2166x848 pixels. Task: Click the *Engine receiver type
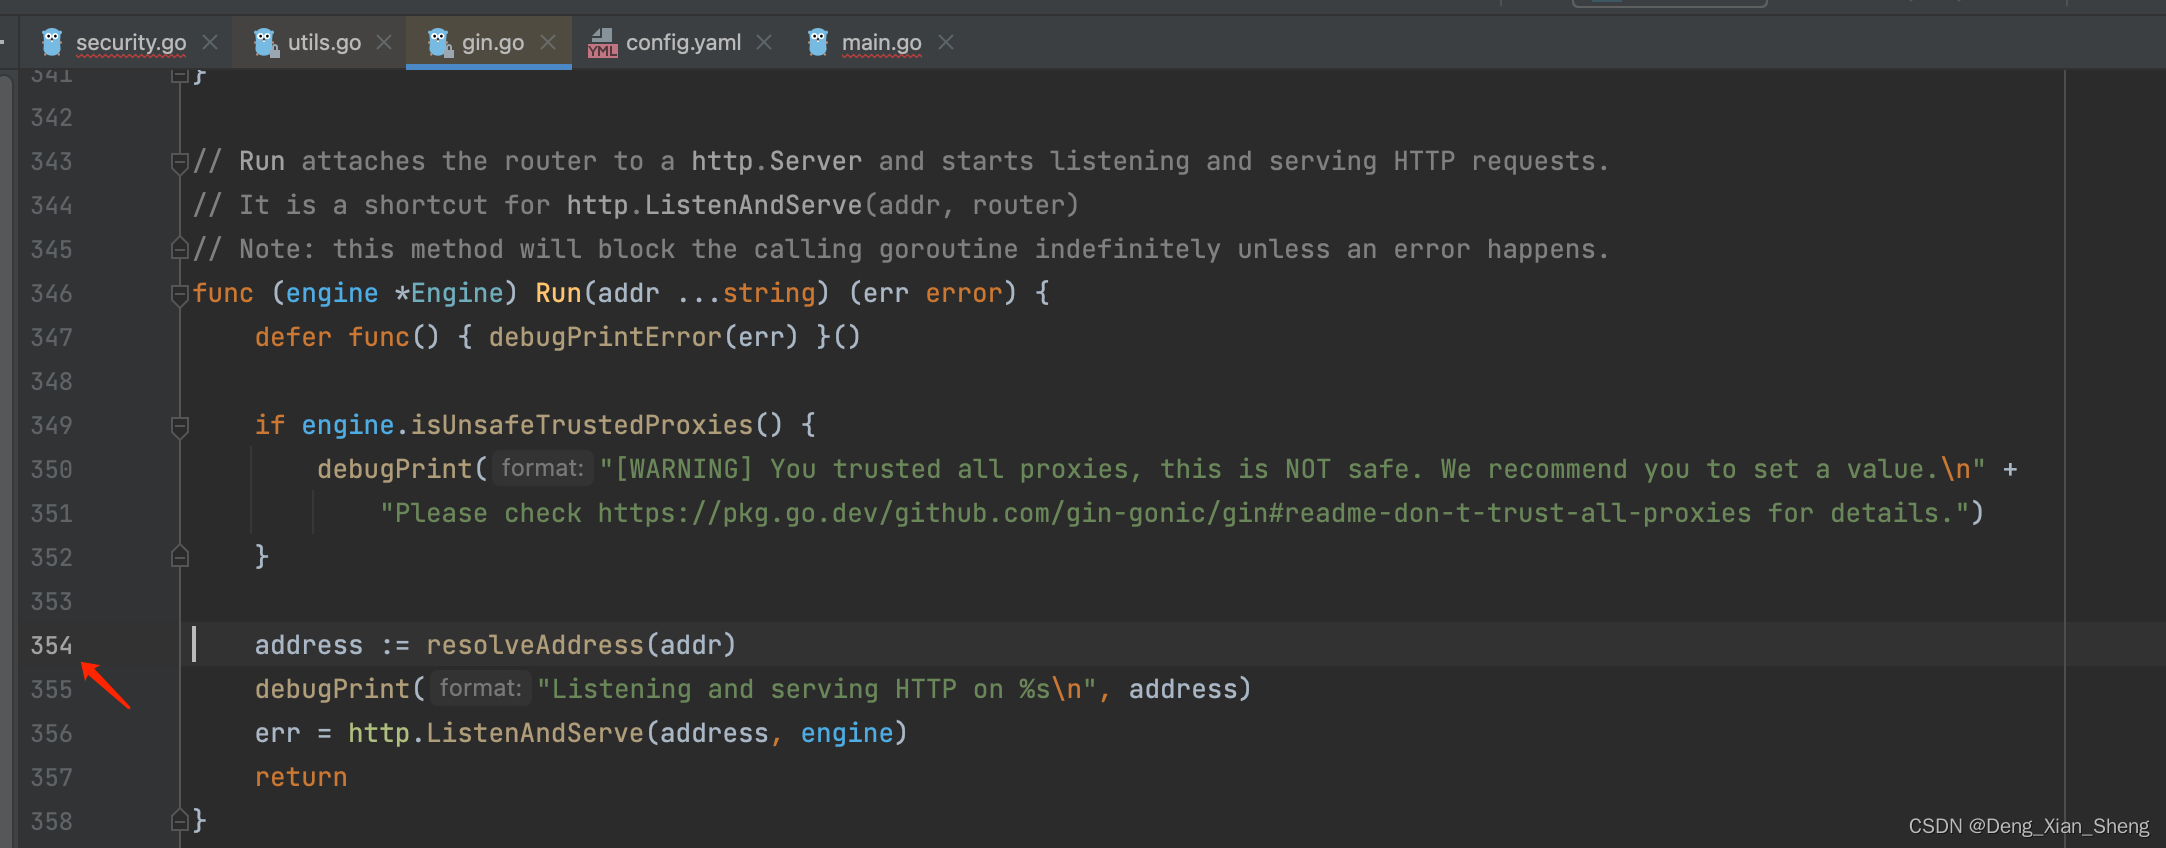coord(449,293)
